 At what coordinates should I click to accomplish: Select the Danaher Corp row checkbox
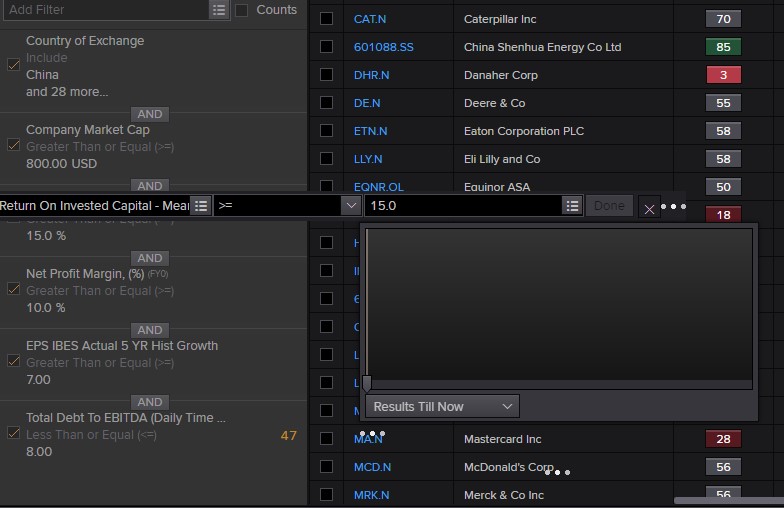click(x=326, y=75)
